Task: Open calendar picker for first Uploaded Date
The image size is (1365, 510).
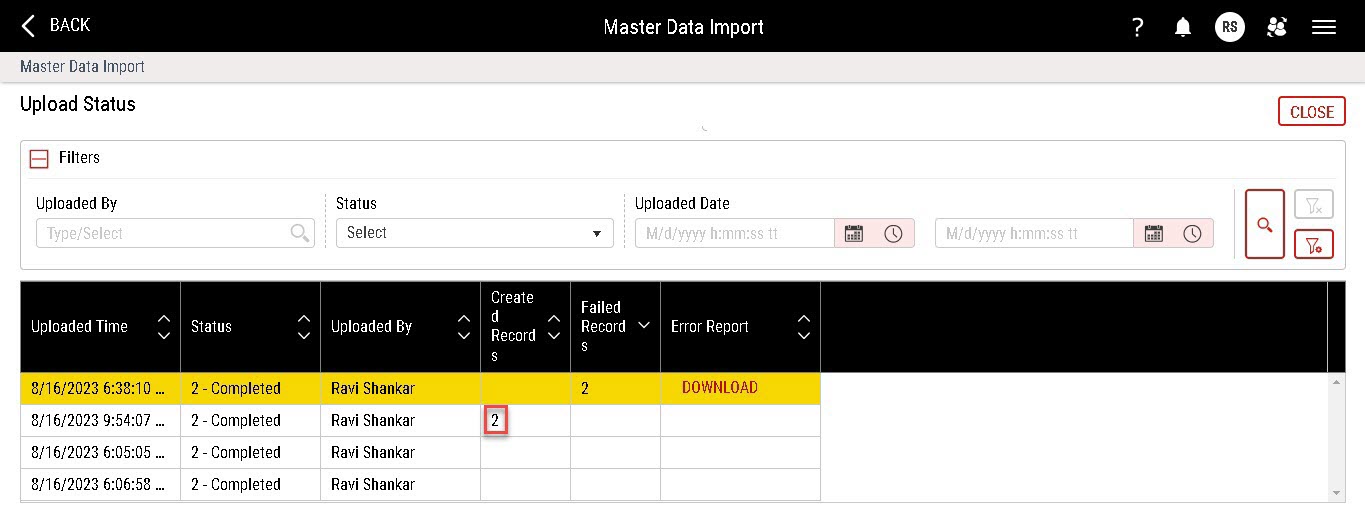Action: [x=854, y=233]
